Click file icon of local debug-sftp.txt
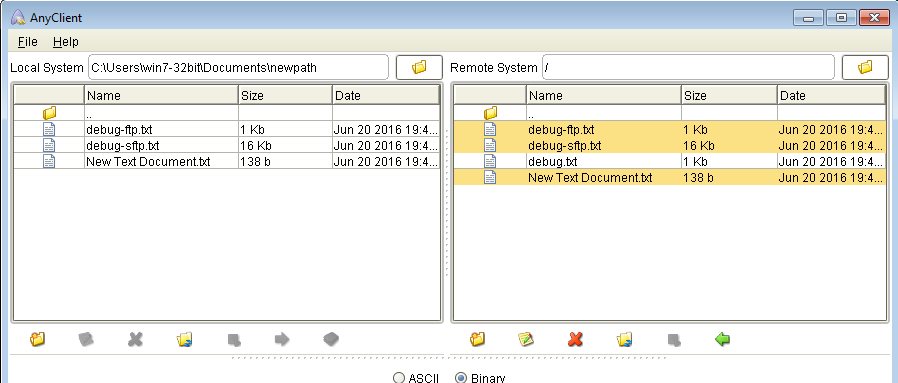The height and width of the screenshot is (383, 898). pos(49,145)
